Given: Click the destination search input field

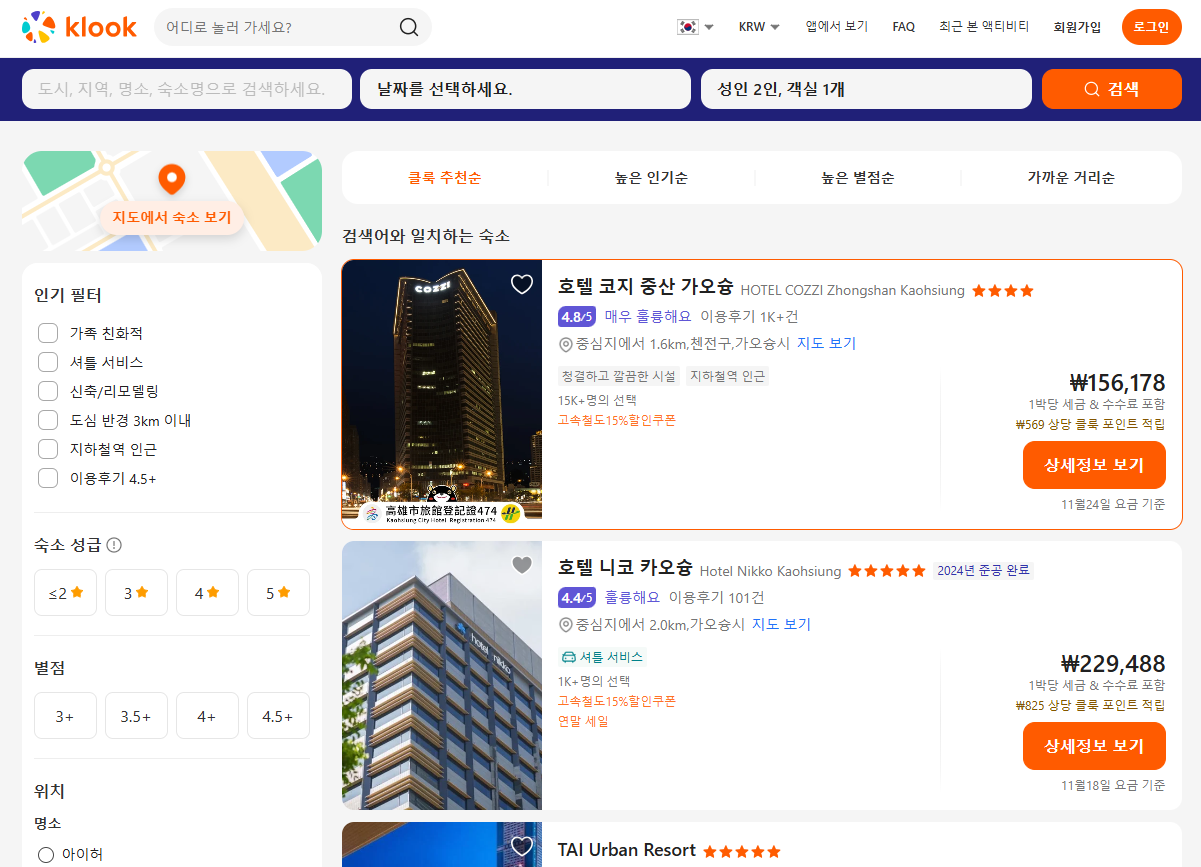Looking at the screenshot, I should [x=187, y=89].
